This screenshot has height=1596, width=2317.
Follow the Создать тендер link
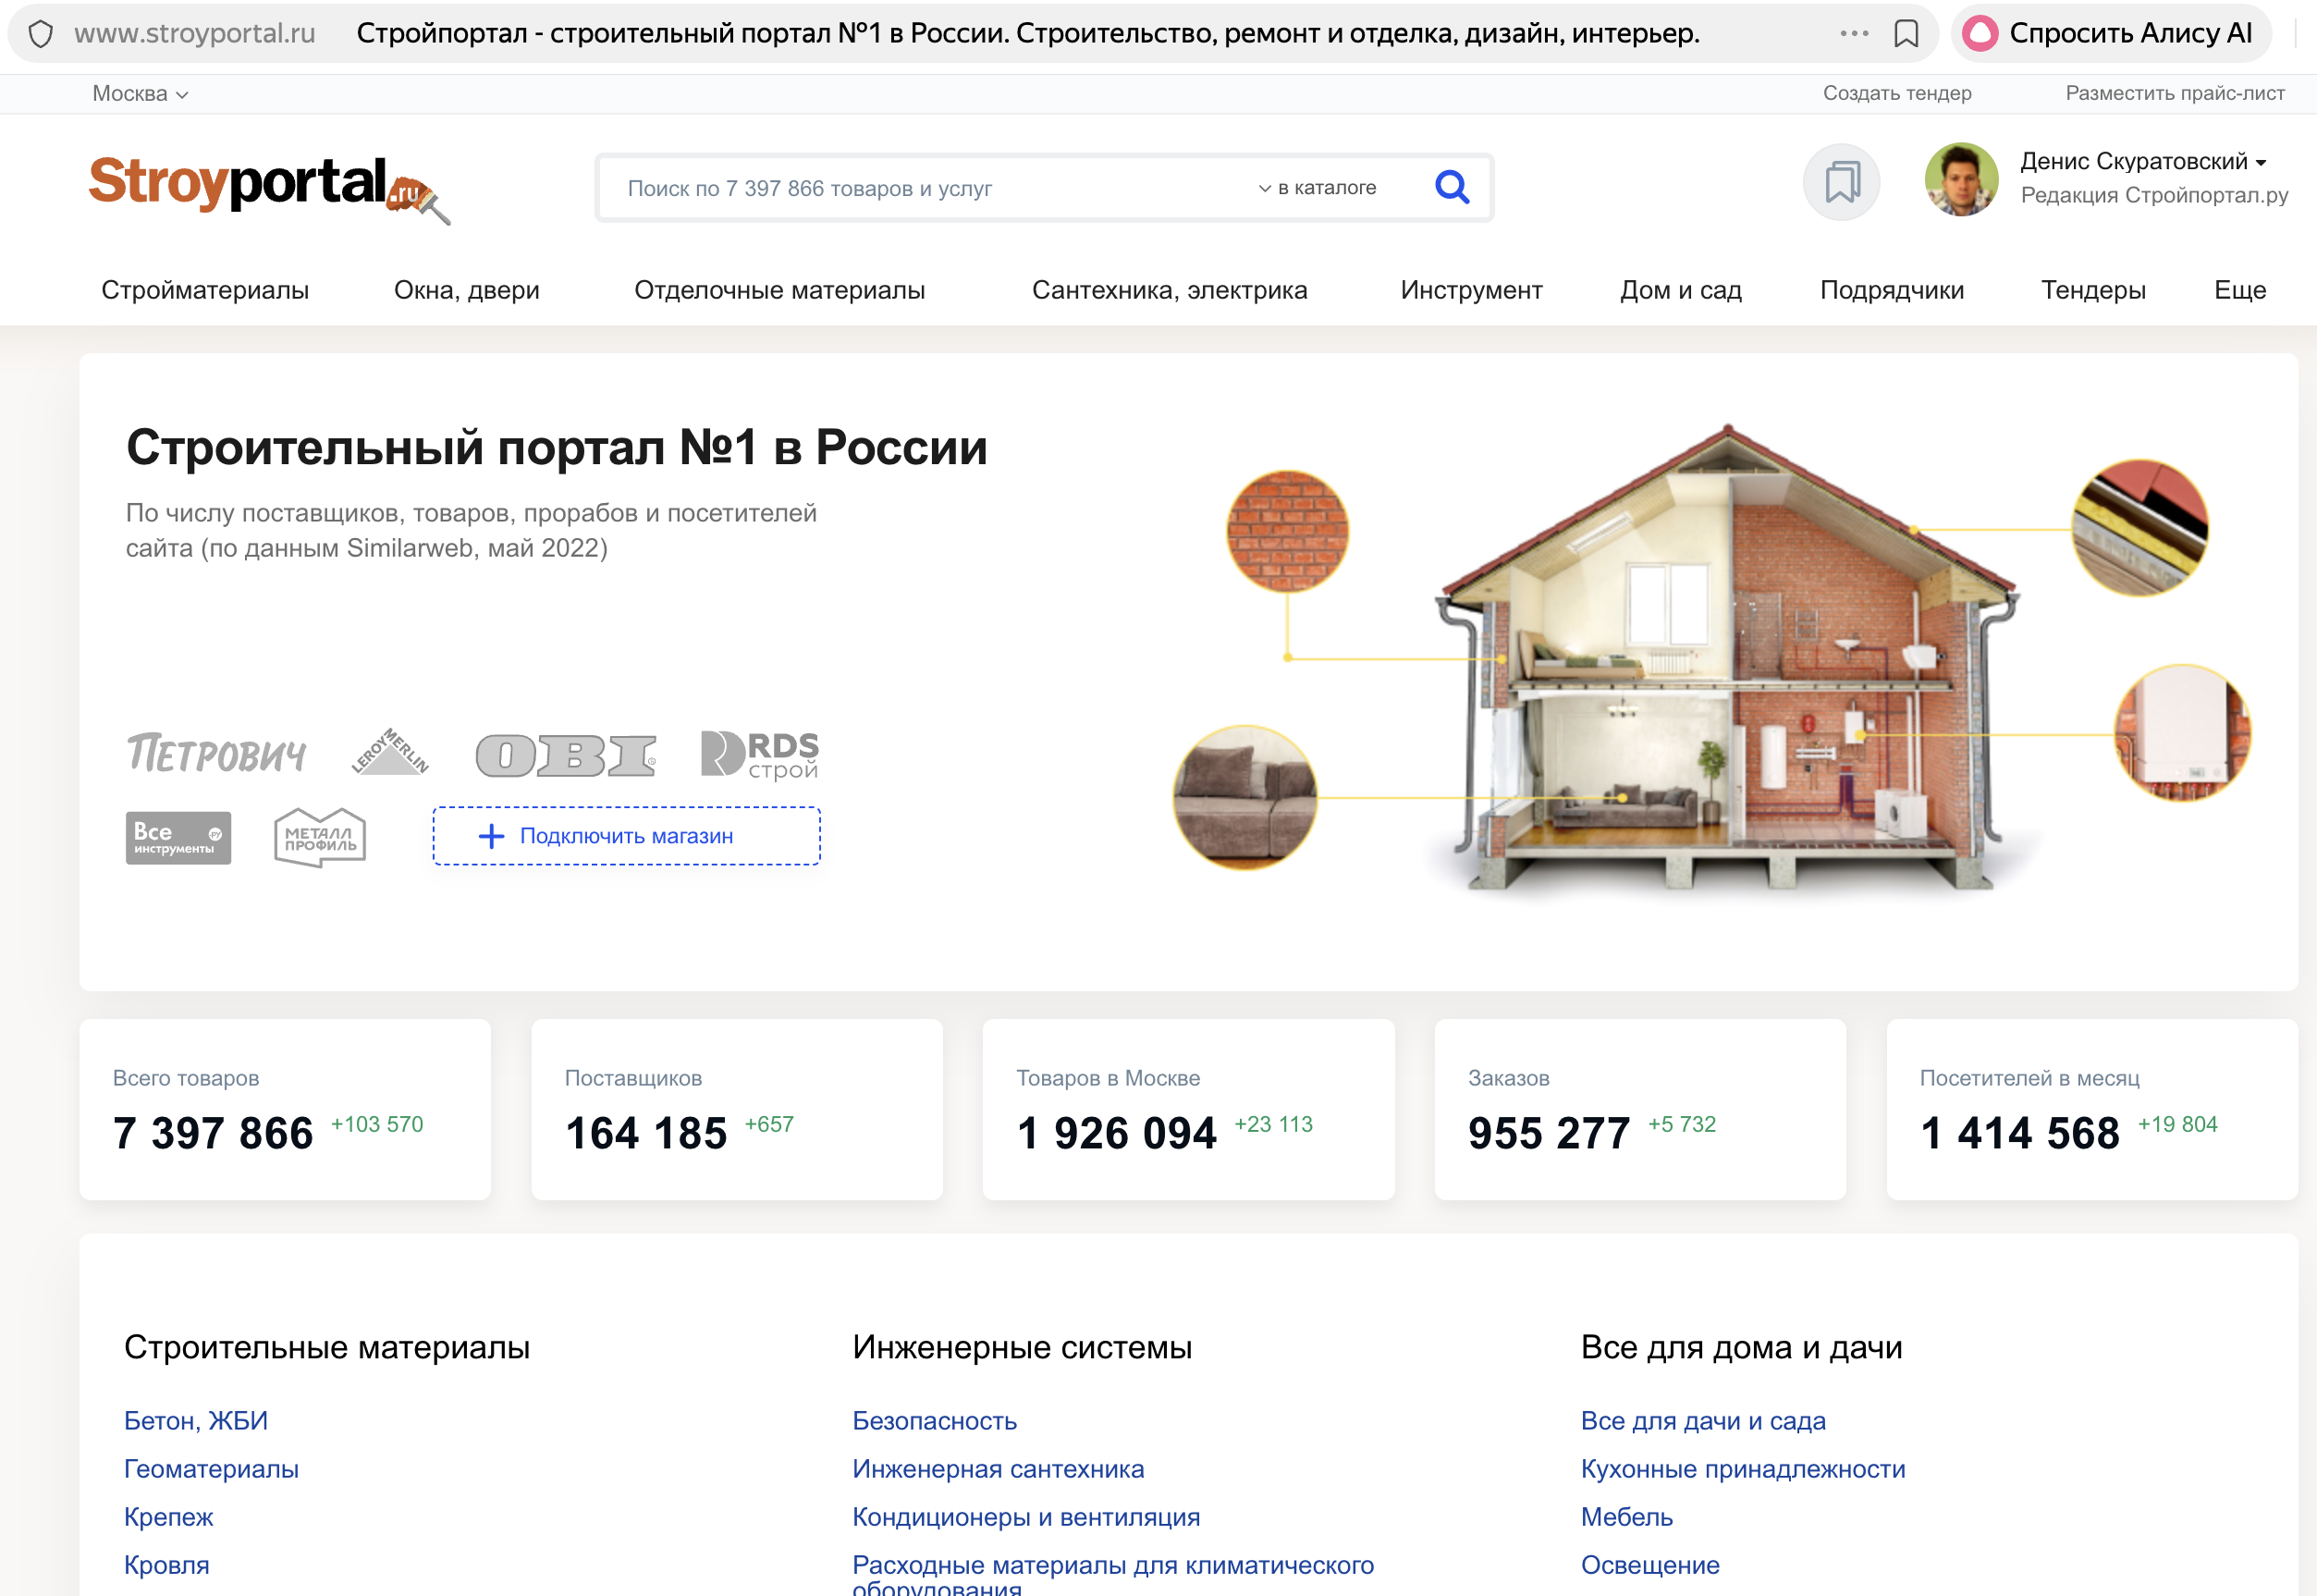tap(1896, 94)
